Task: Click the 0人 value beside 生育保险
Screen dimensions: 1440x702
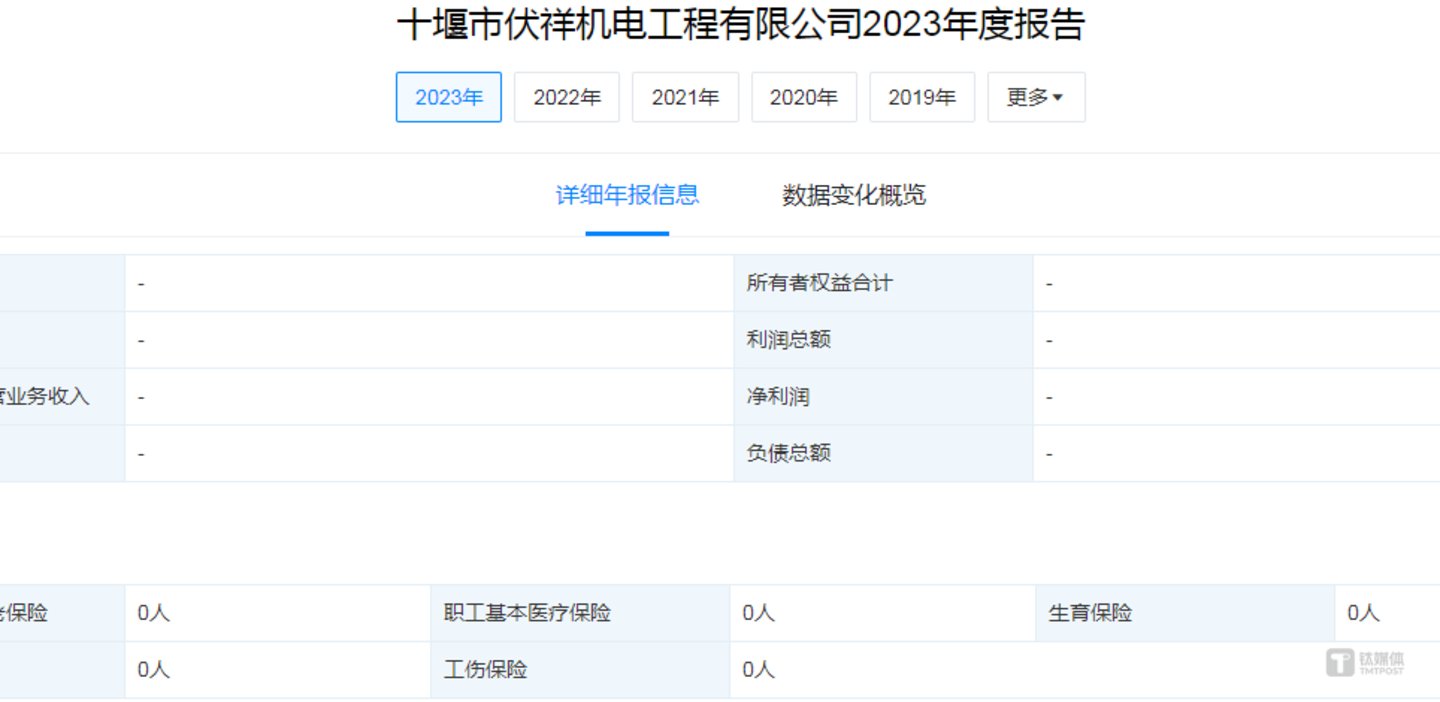Action: tap(1363, 613)
